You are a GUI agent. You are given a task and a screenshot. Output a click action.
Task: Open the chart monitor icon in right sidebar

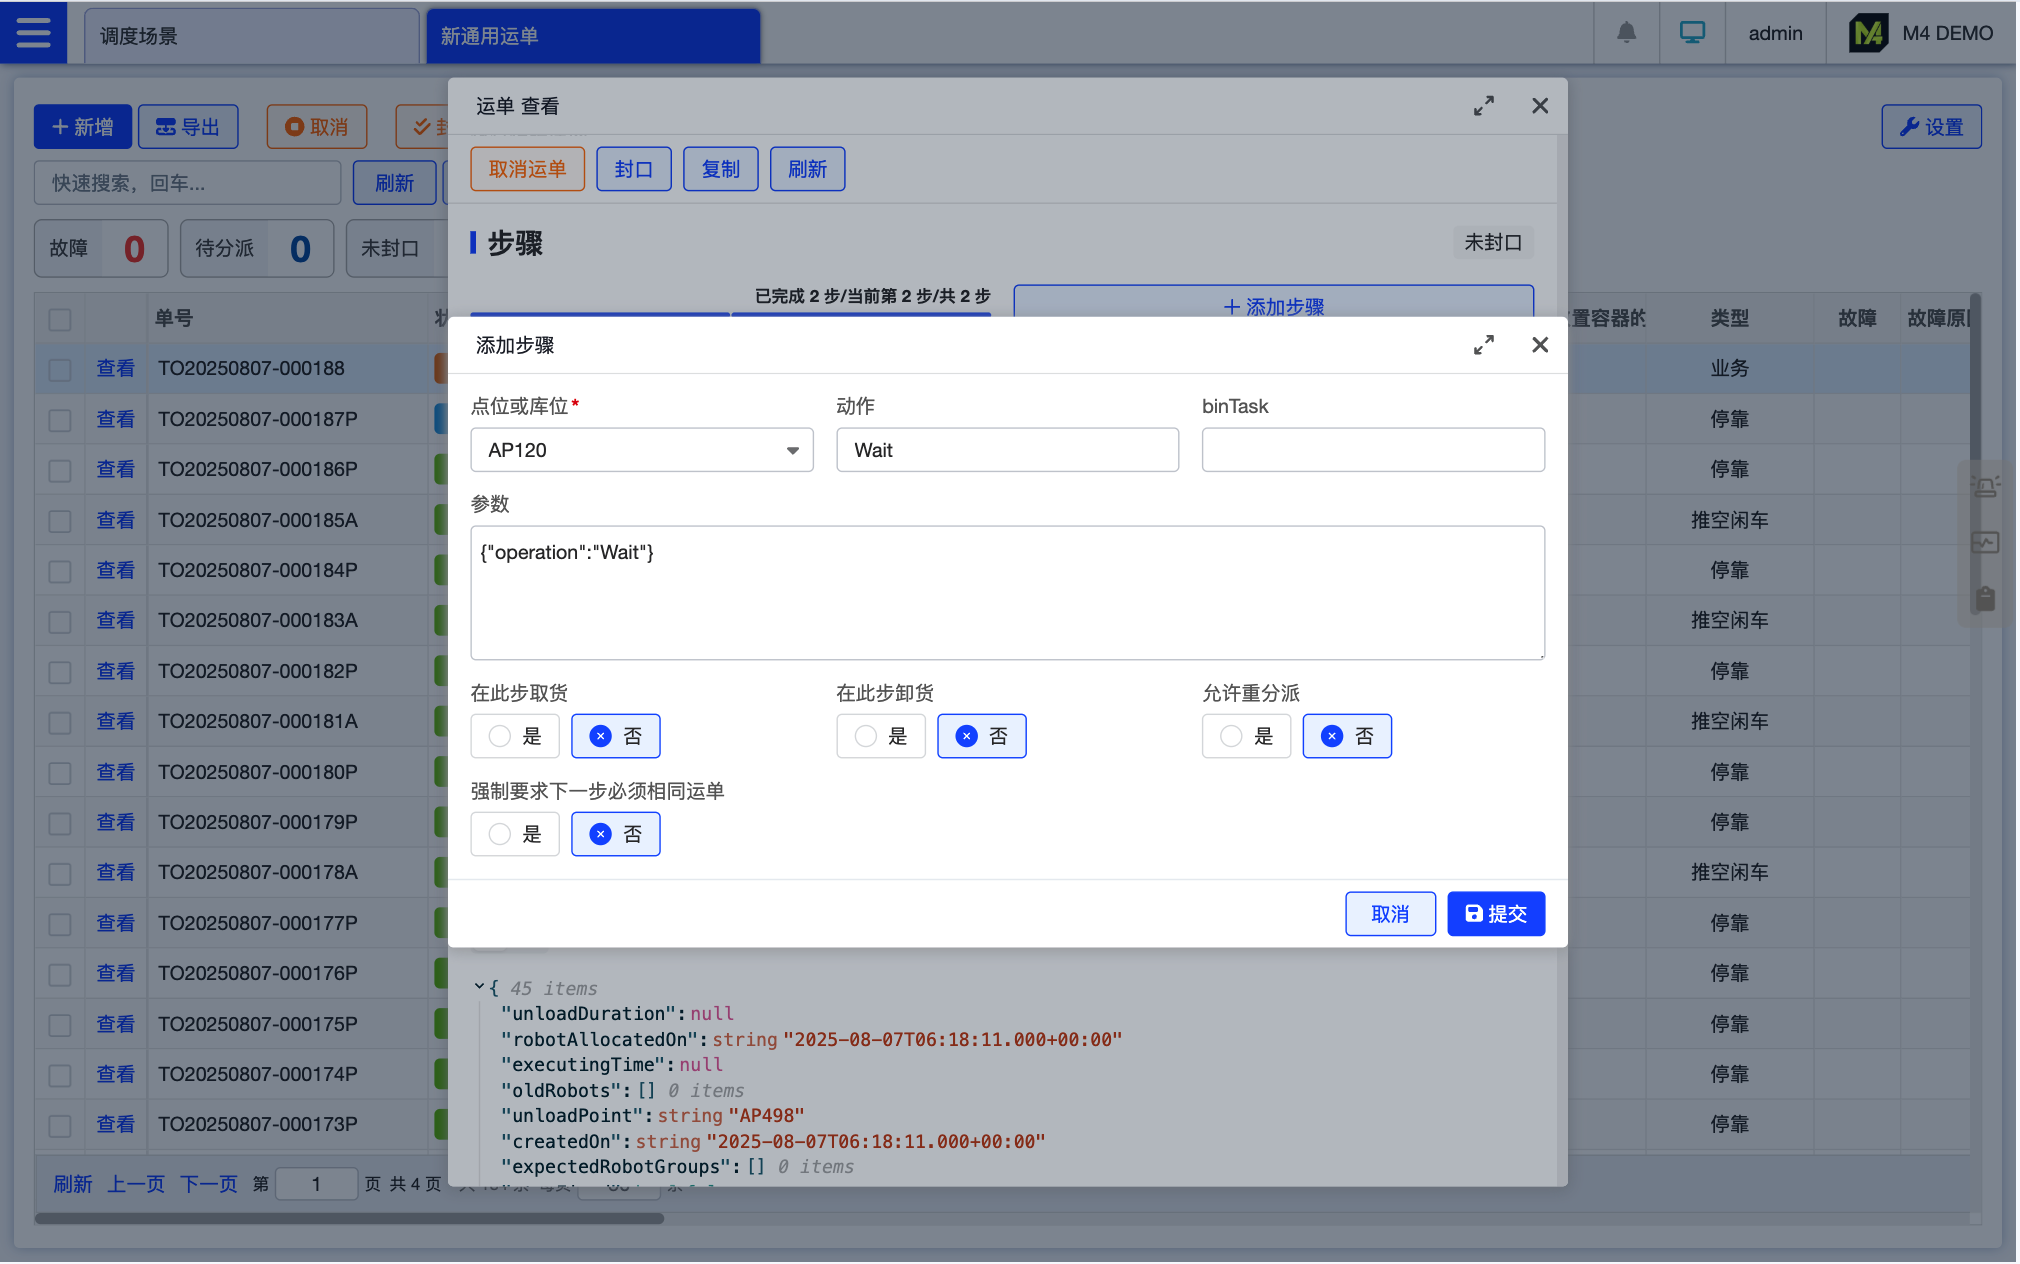(x=1985, y=543)
